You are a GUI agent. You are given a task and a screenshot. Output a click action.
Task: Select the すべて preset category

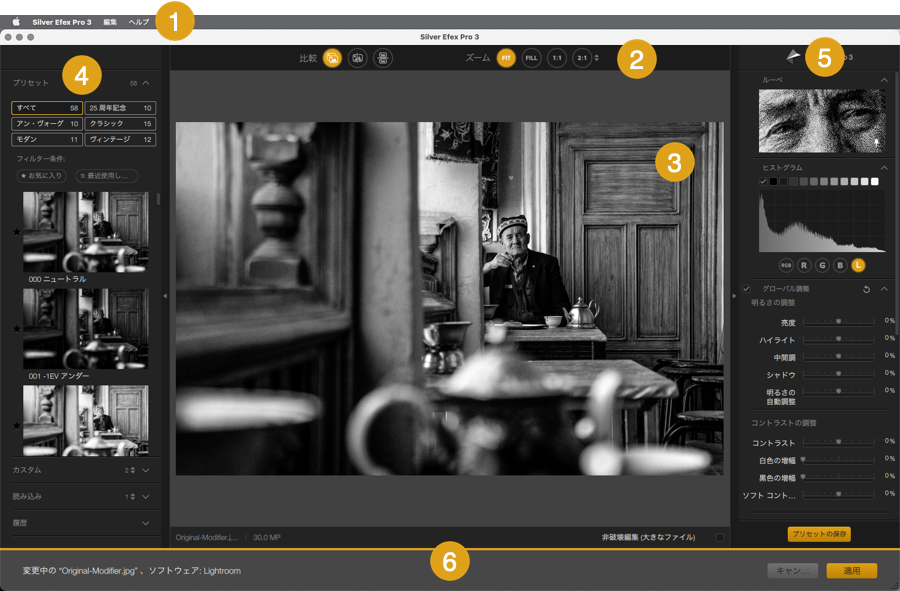tap(47, 108)
